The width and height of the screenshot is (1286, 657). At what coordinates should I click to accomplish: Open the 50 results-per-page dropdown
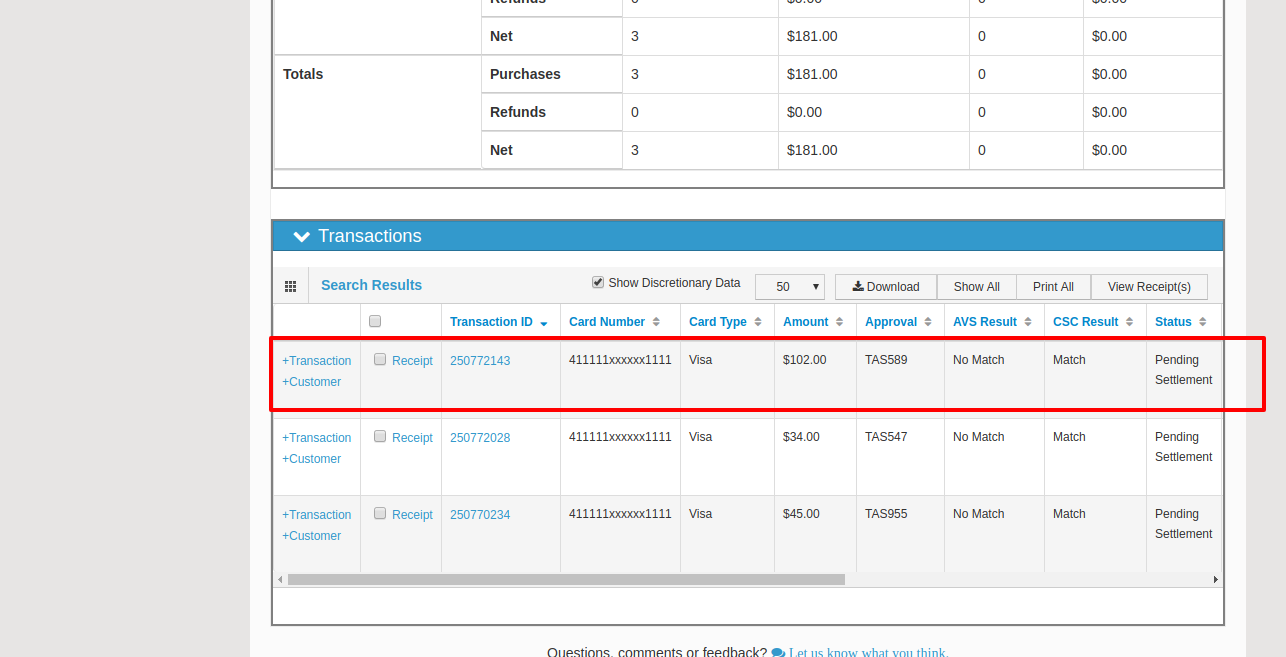pos(789,287)
